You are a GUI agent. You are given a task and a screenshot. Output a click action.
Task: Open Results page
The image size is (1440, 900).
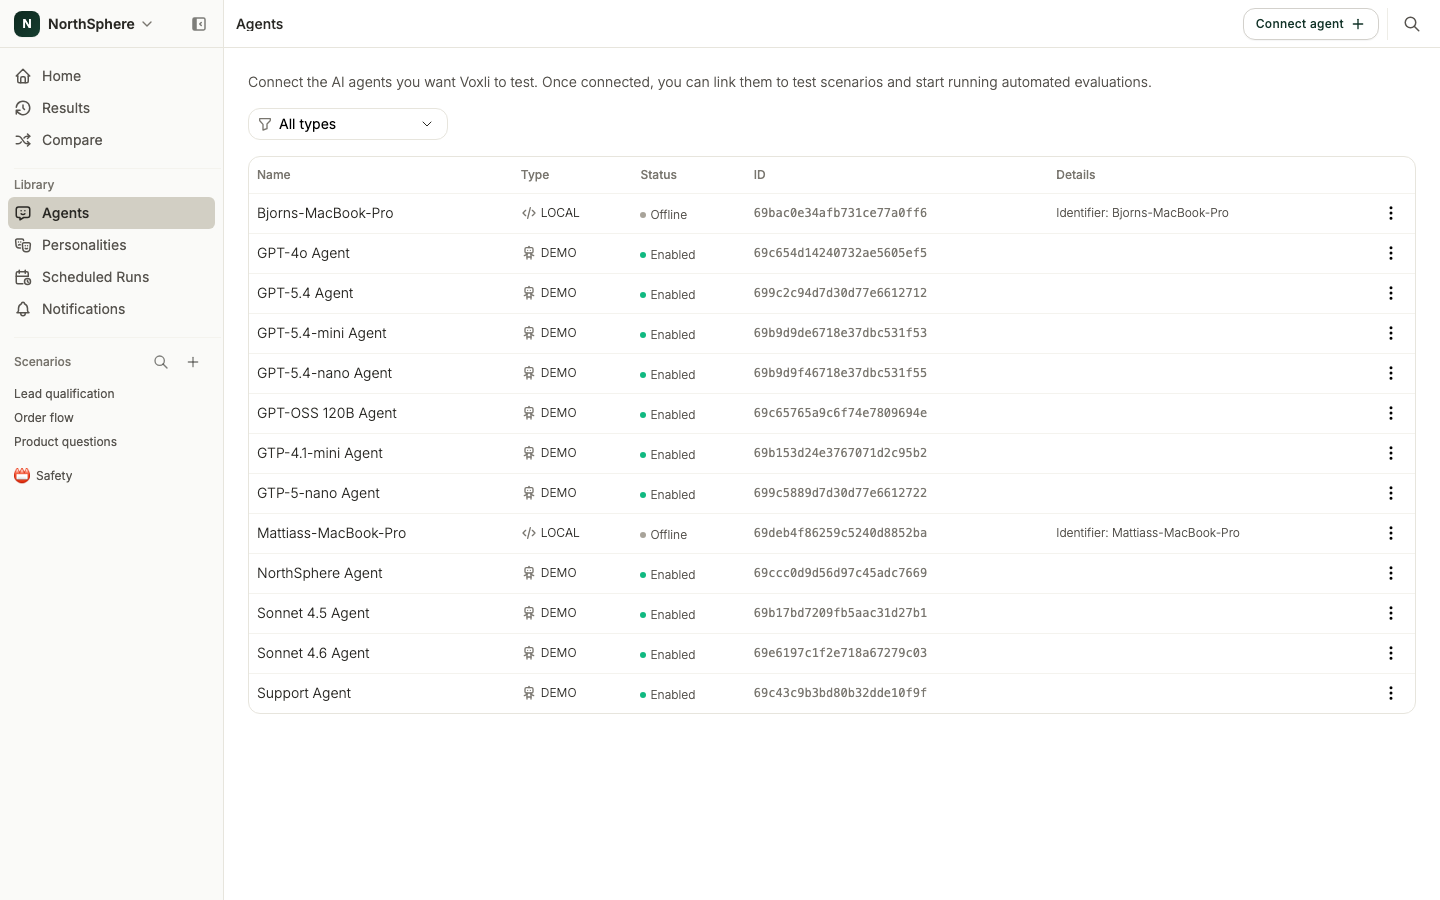(x=111, y=108)
